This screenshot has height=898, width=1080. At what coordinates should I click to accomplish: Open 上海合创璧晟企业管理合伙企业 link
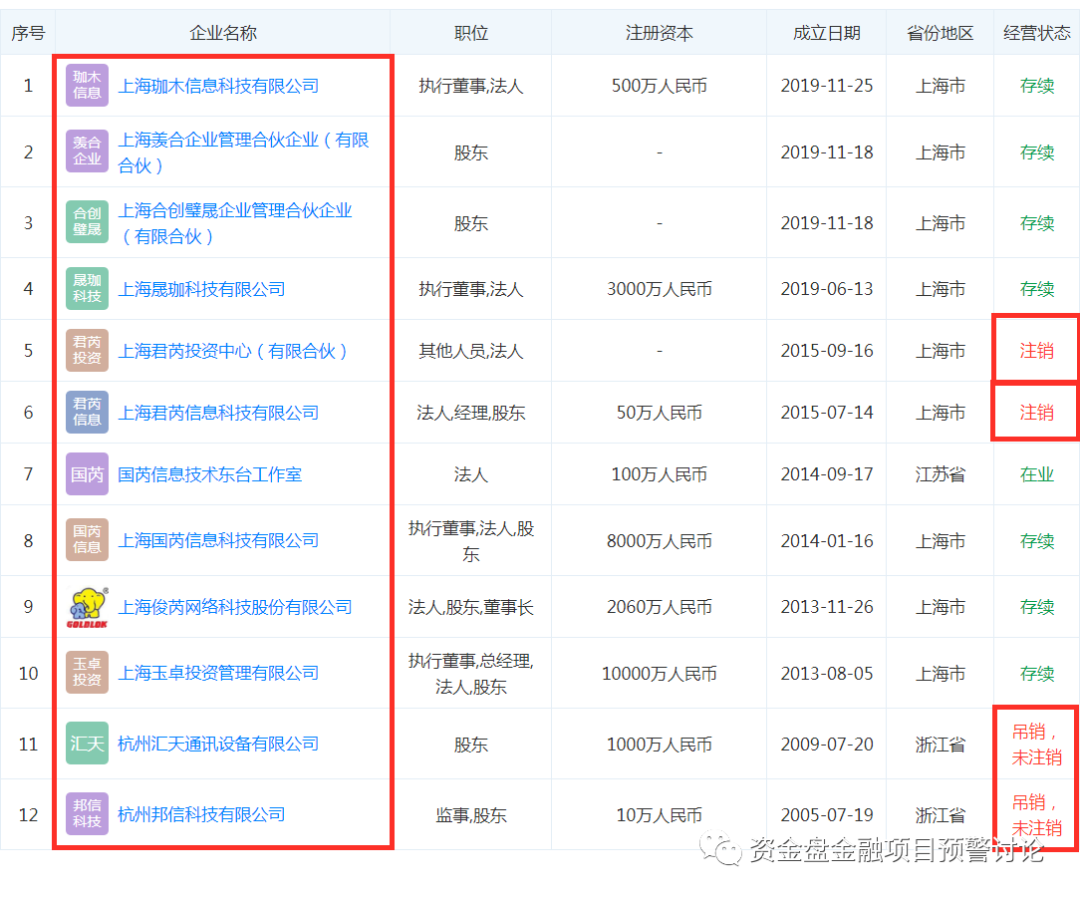(x=235, y=223)
